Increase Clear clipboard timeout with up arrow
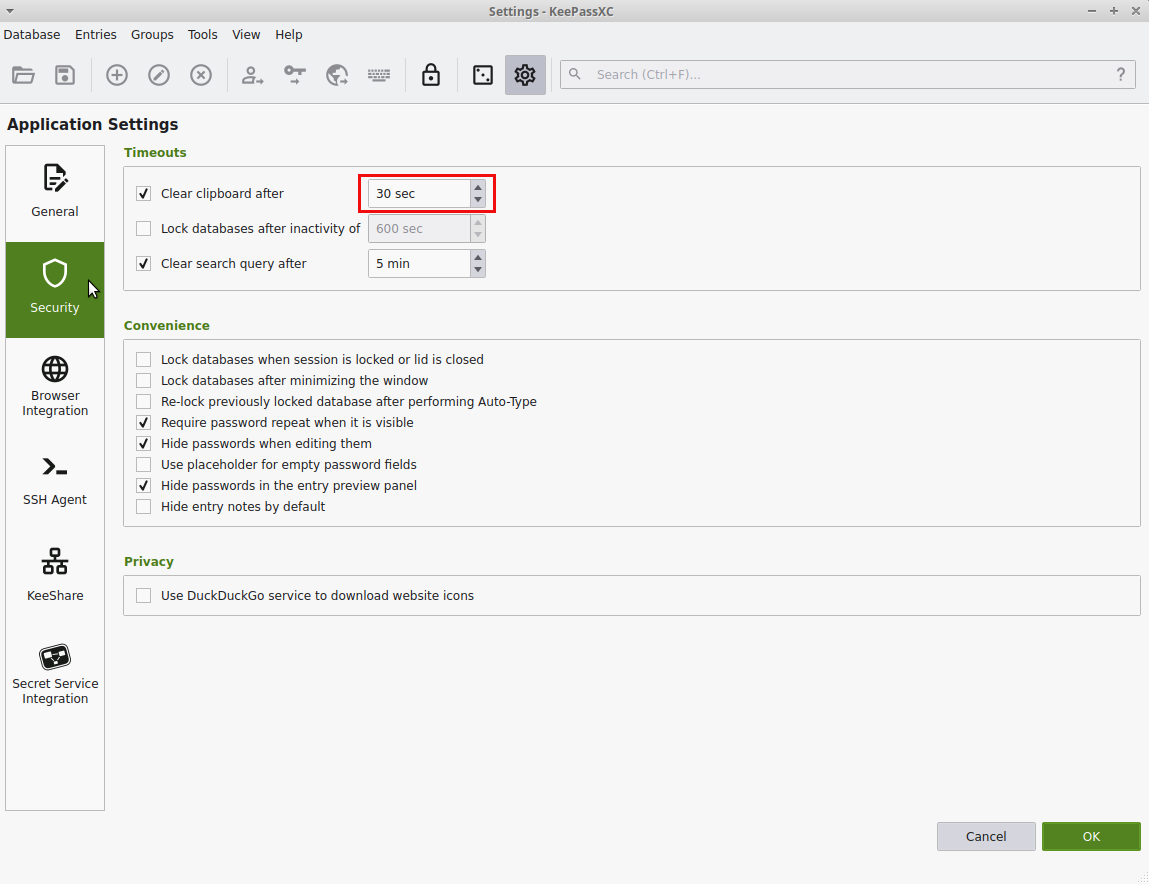1149x884 pixels. click(478, 187)
